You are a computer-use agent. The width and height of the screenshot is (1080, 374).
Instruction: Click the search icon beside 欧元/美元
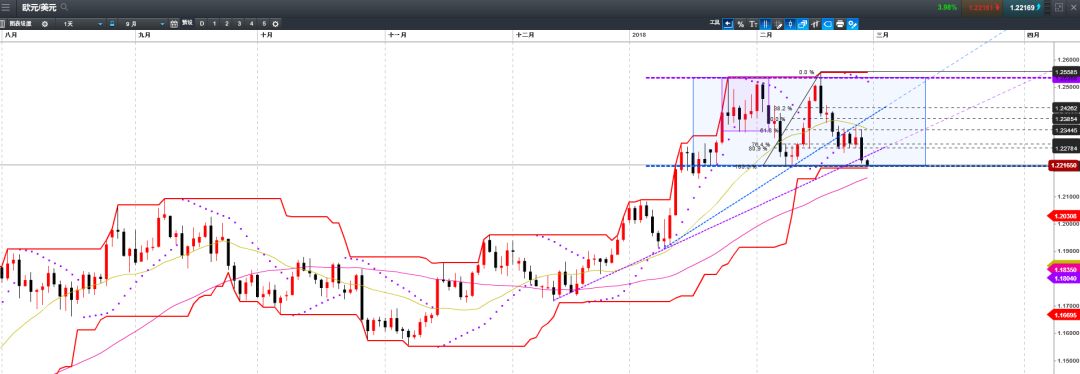[x=64, y=8]
